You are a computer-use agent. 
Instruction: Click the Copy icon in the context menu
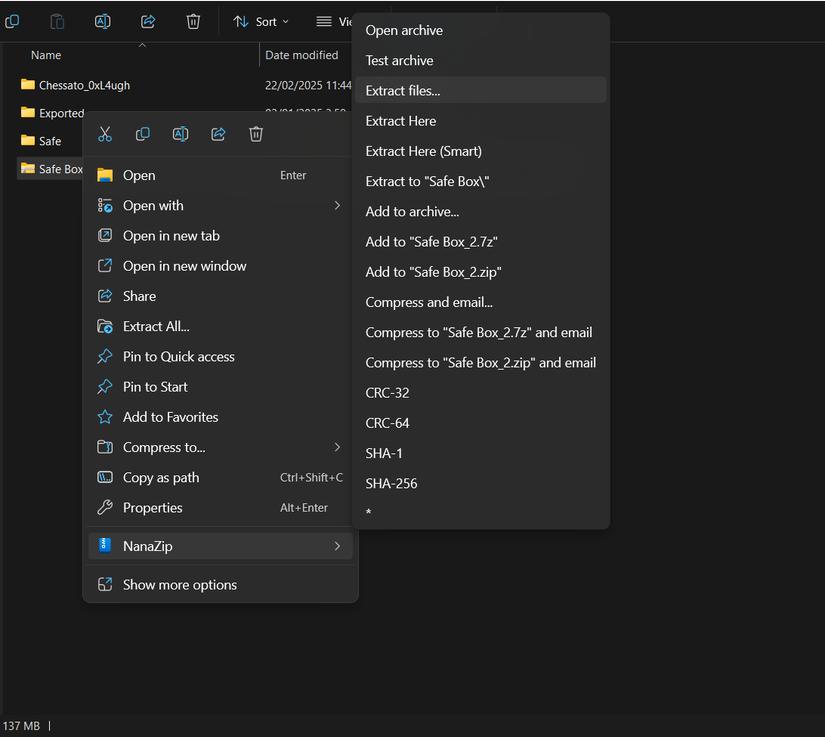[x=142, y=133]
